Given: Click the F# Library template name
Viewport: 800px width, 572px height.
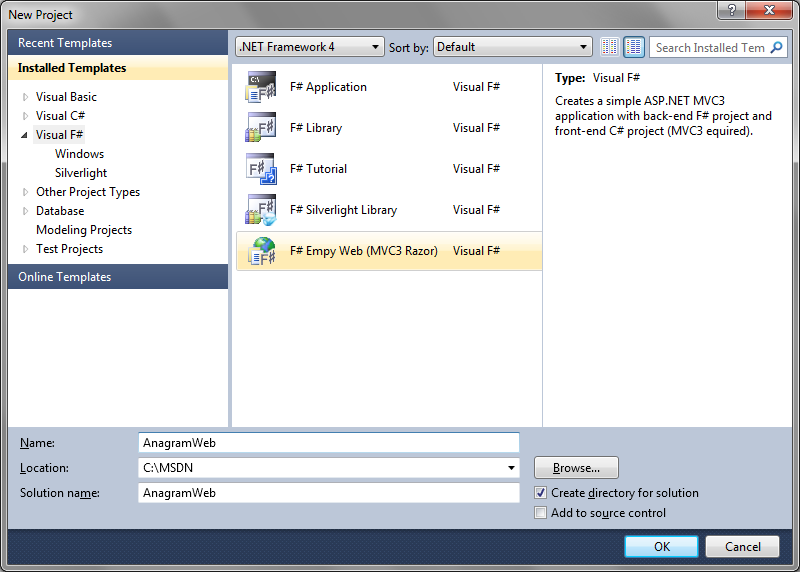Looking at the screenshot, I should pos(316,128).
